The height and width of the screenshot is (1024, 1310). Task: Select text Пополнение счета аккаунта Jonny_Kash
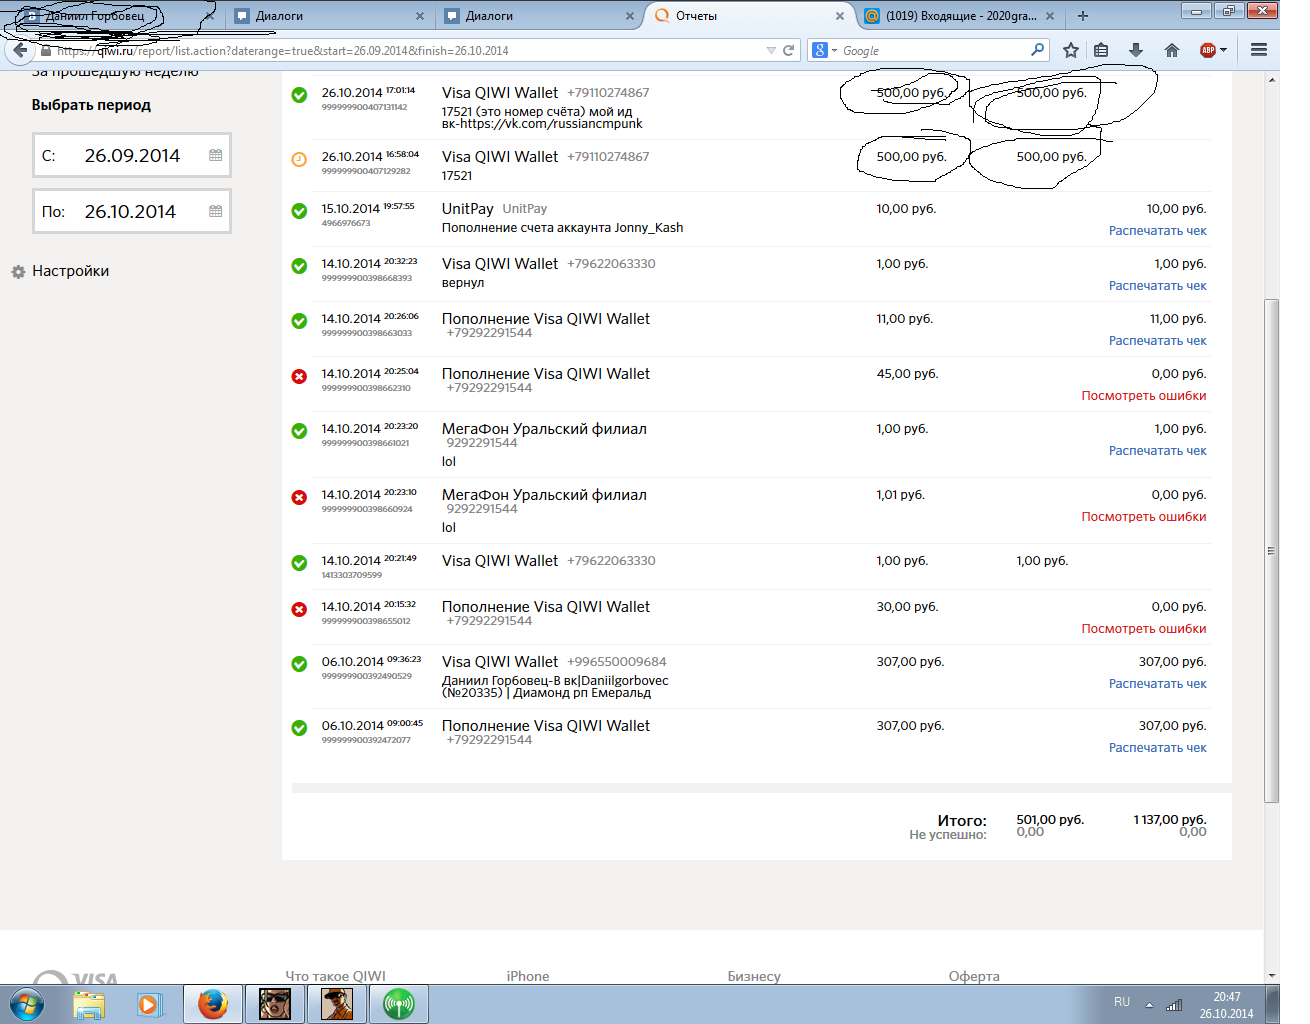pos(562,228)
